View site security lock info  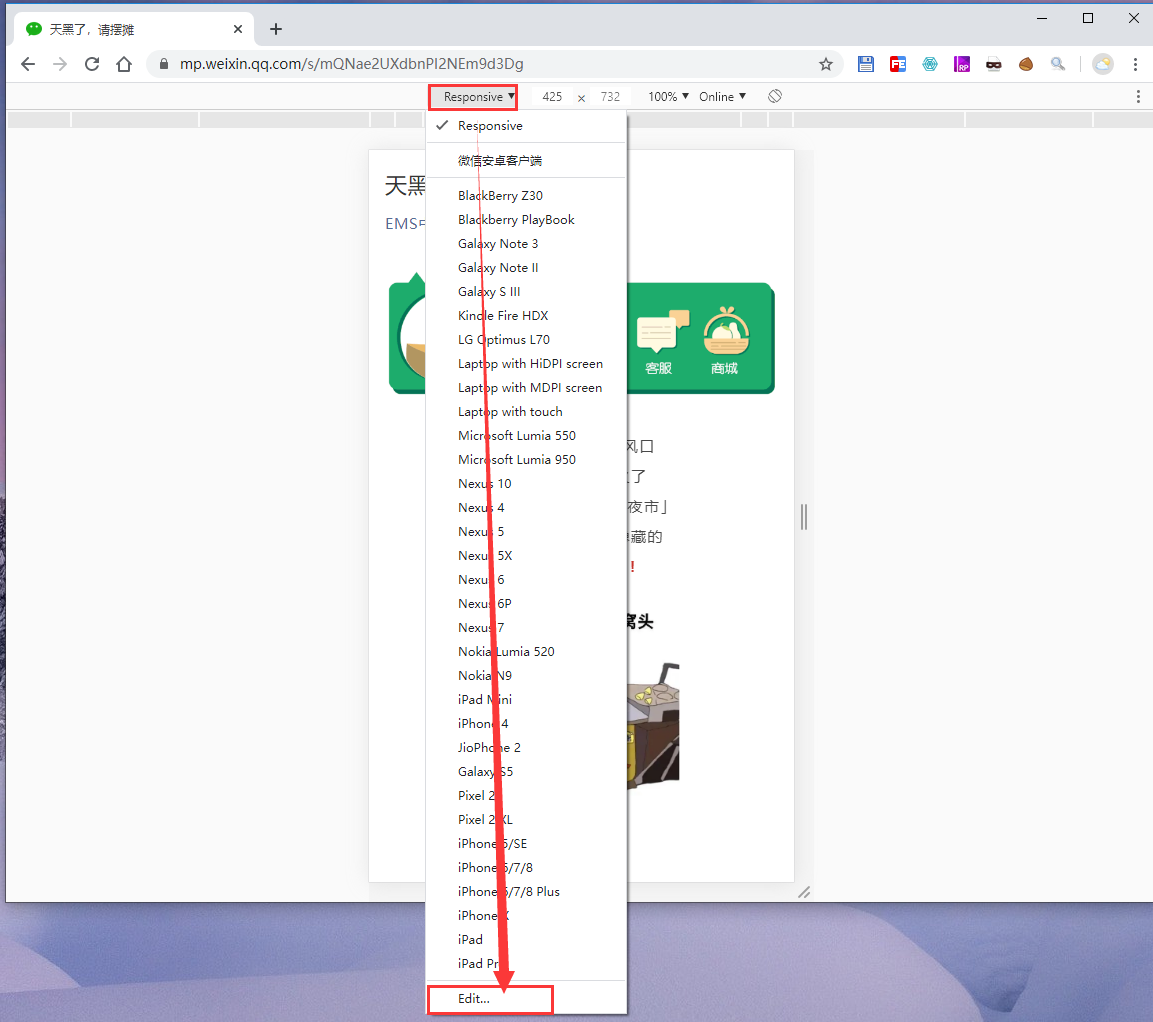(x=163, y=64)
